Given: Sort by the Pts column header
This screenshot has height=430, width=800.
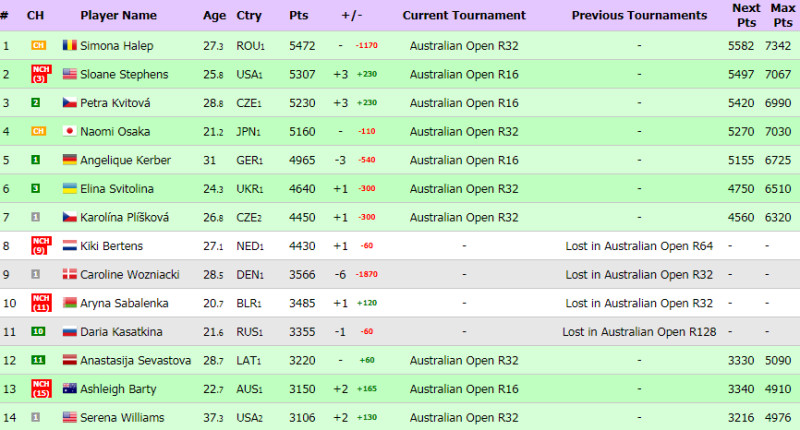Looking at the screenshot, I should (x=298, y=15).
